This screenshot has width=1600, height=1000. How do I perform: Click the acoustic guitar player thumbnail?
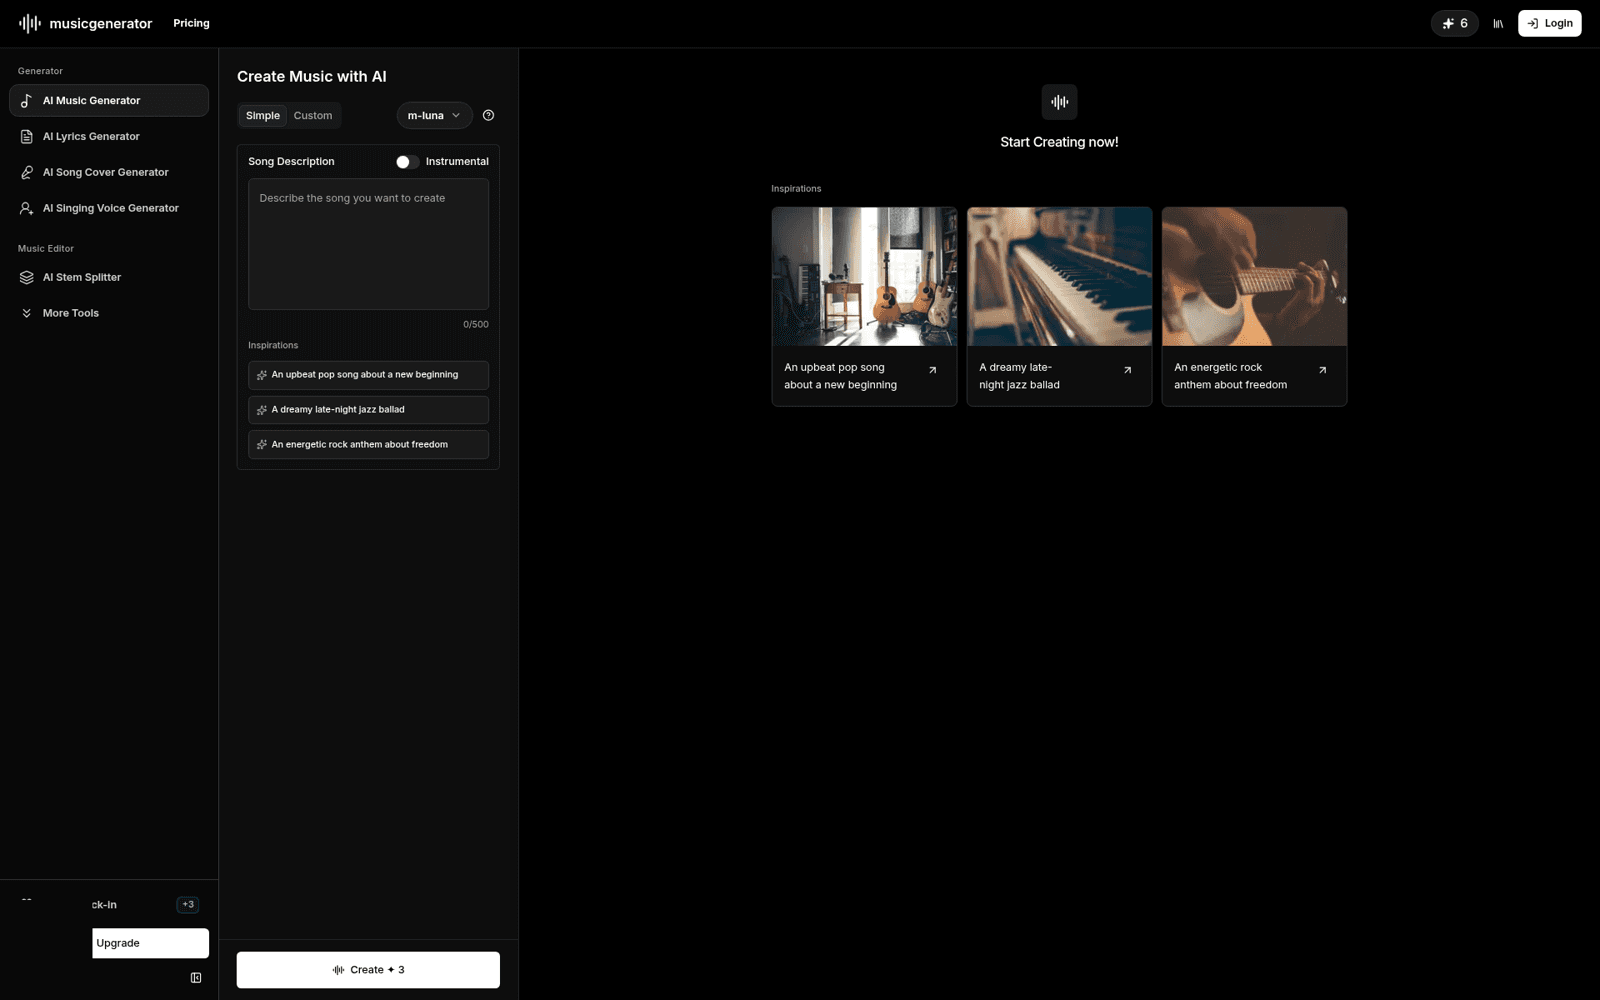[1254, 276]
